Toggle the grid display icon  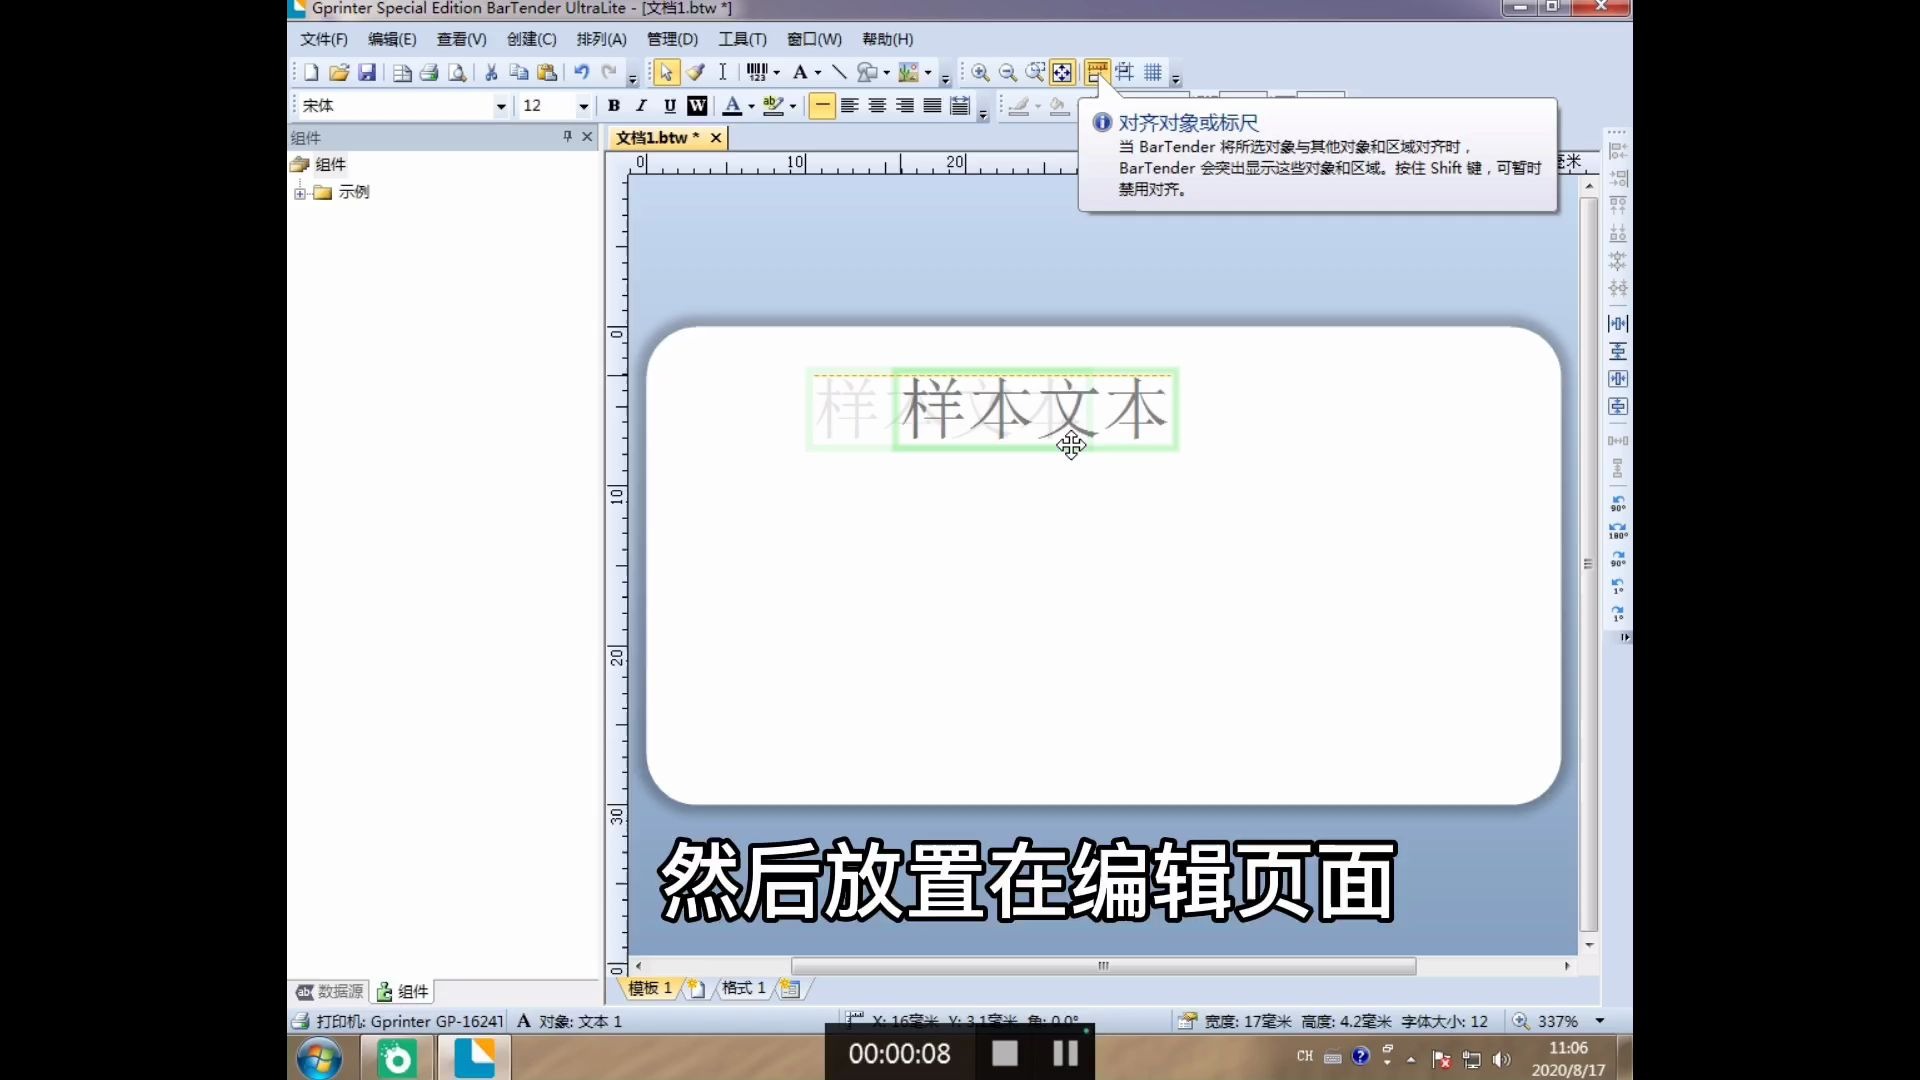(x=1153, y=72)
